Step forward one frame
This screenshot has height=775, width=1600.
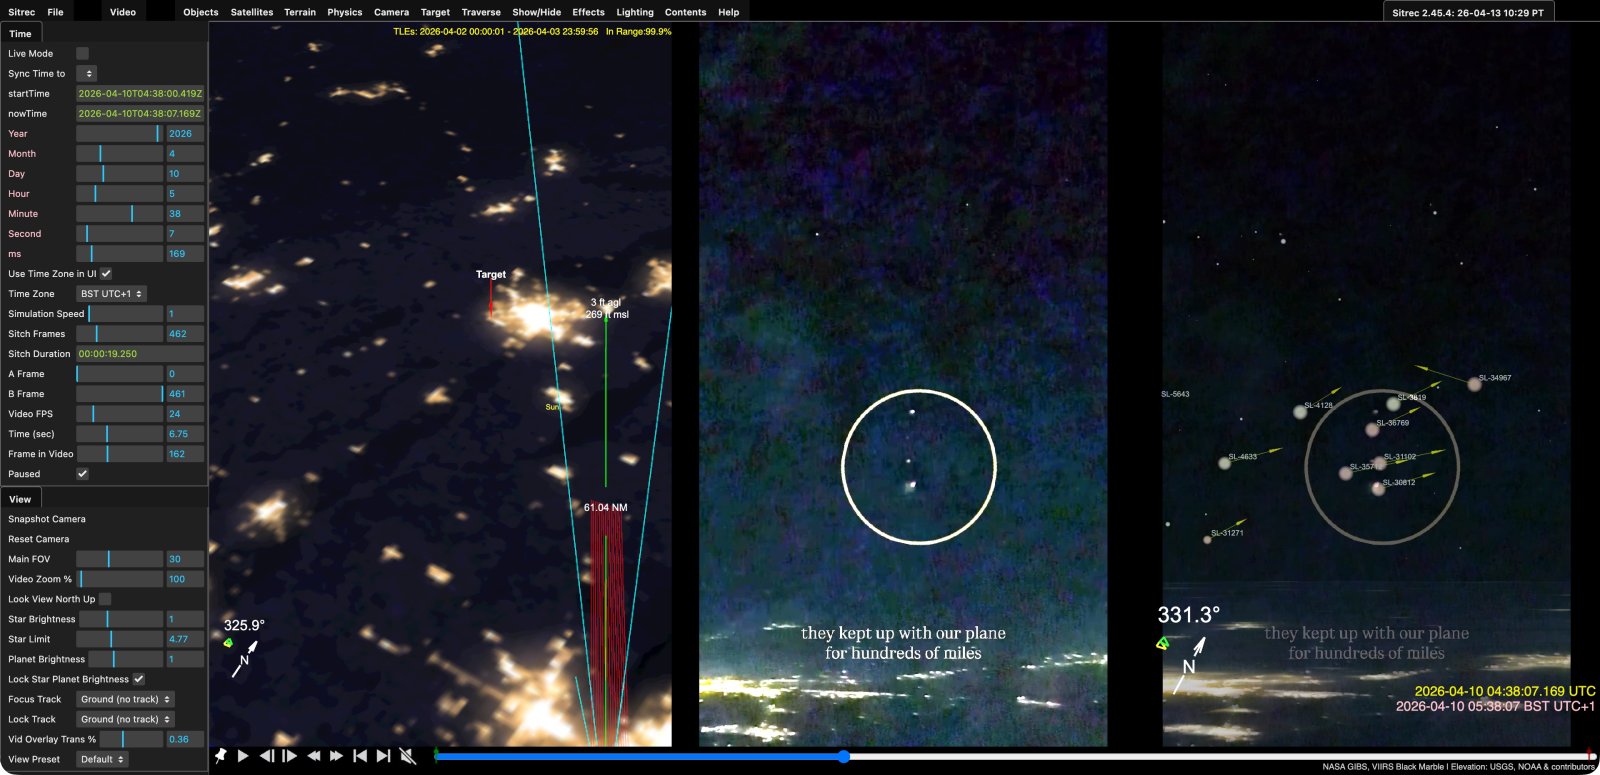click(x=290, y=756)
